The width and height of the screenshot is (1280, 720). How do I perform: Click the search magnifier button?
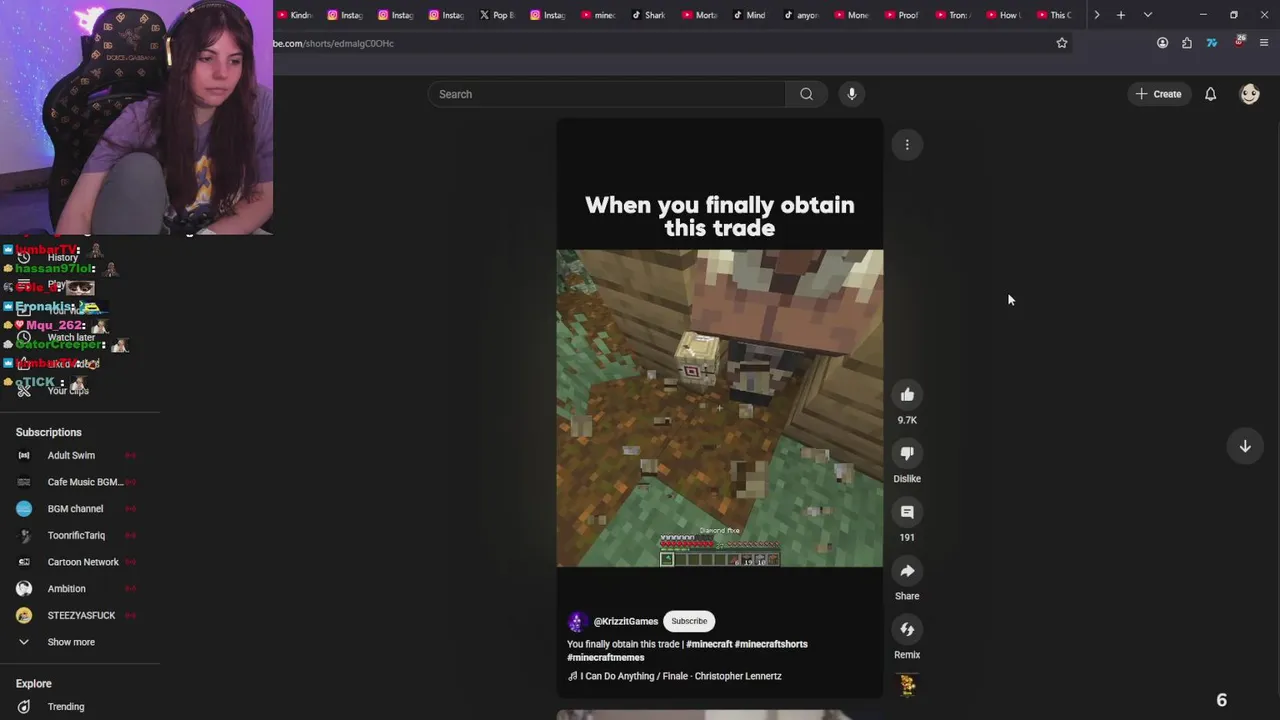806,94
